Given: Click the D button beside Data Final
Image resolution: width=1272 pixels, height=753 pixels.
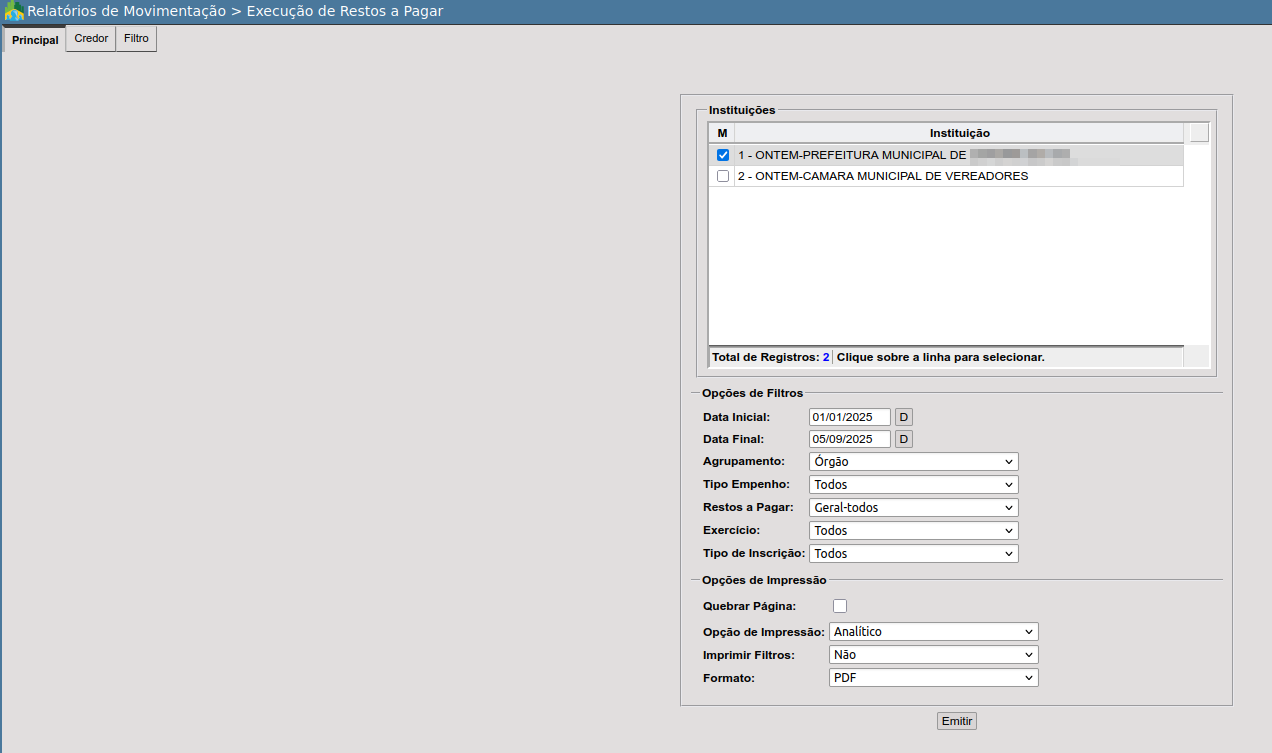Looking at the screenshot, I should tap(903, 439).
